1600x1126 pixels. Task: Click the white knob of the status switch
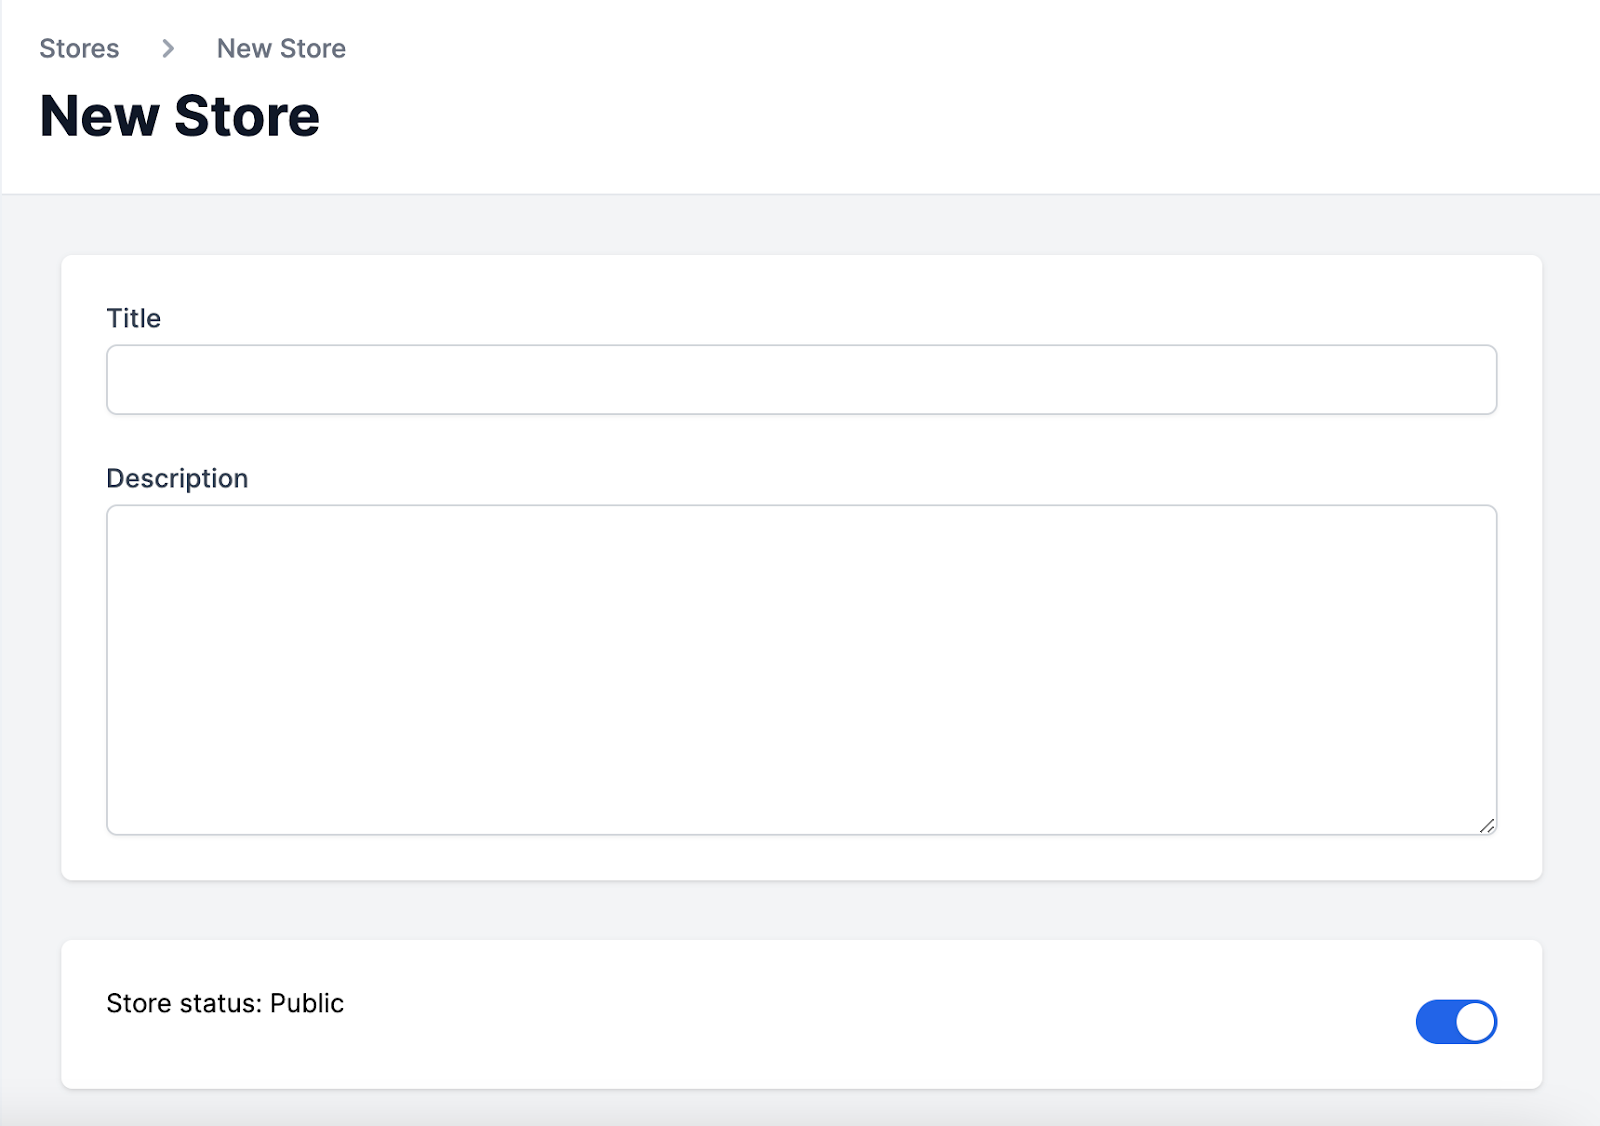pos(1475,1022)
